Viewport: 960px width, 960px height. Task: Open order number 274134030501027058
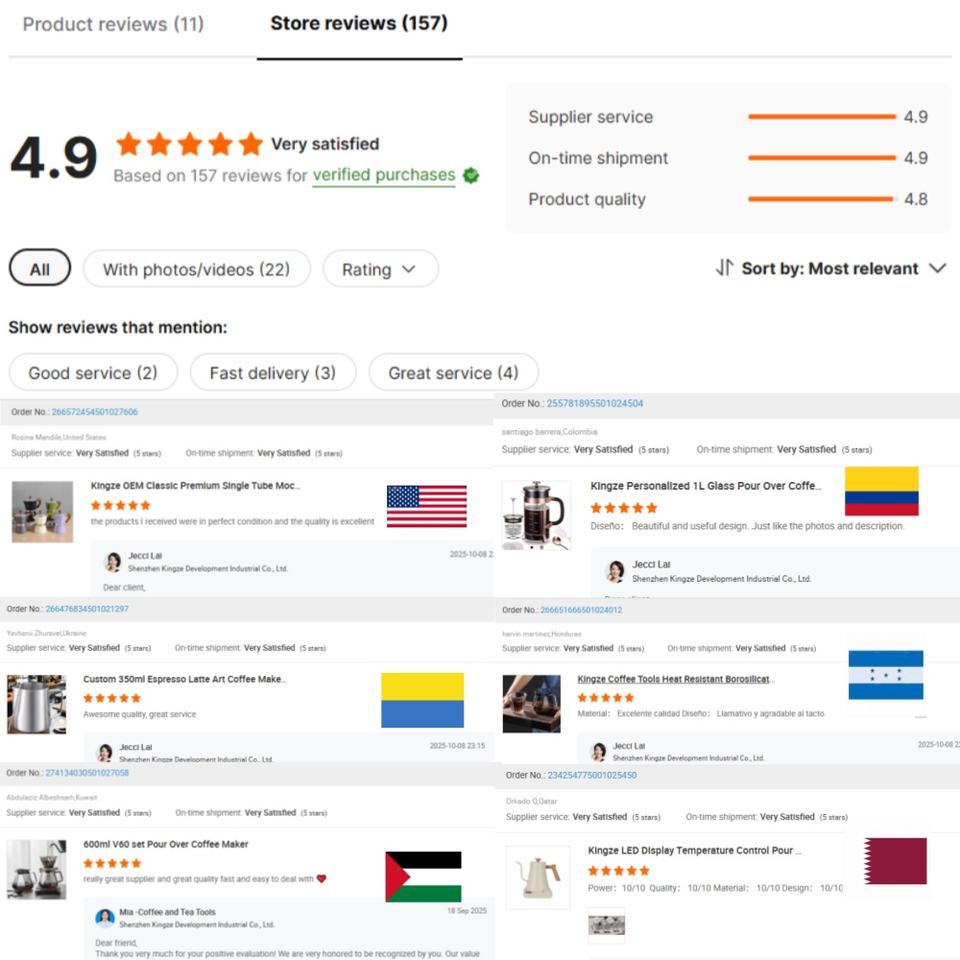(87, 773)
